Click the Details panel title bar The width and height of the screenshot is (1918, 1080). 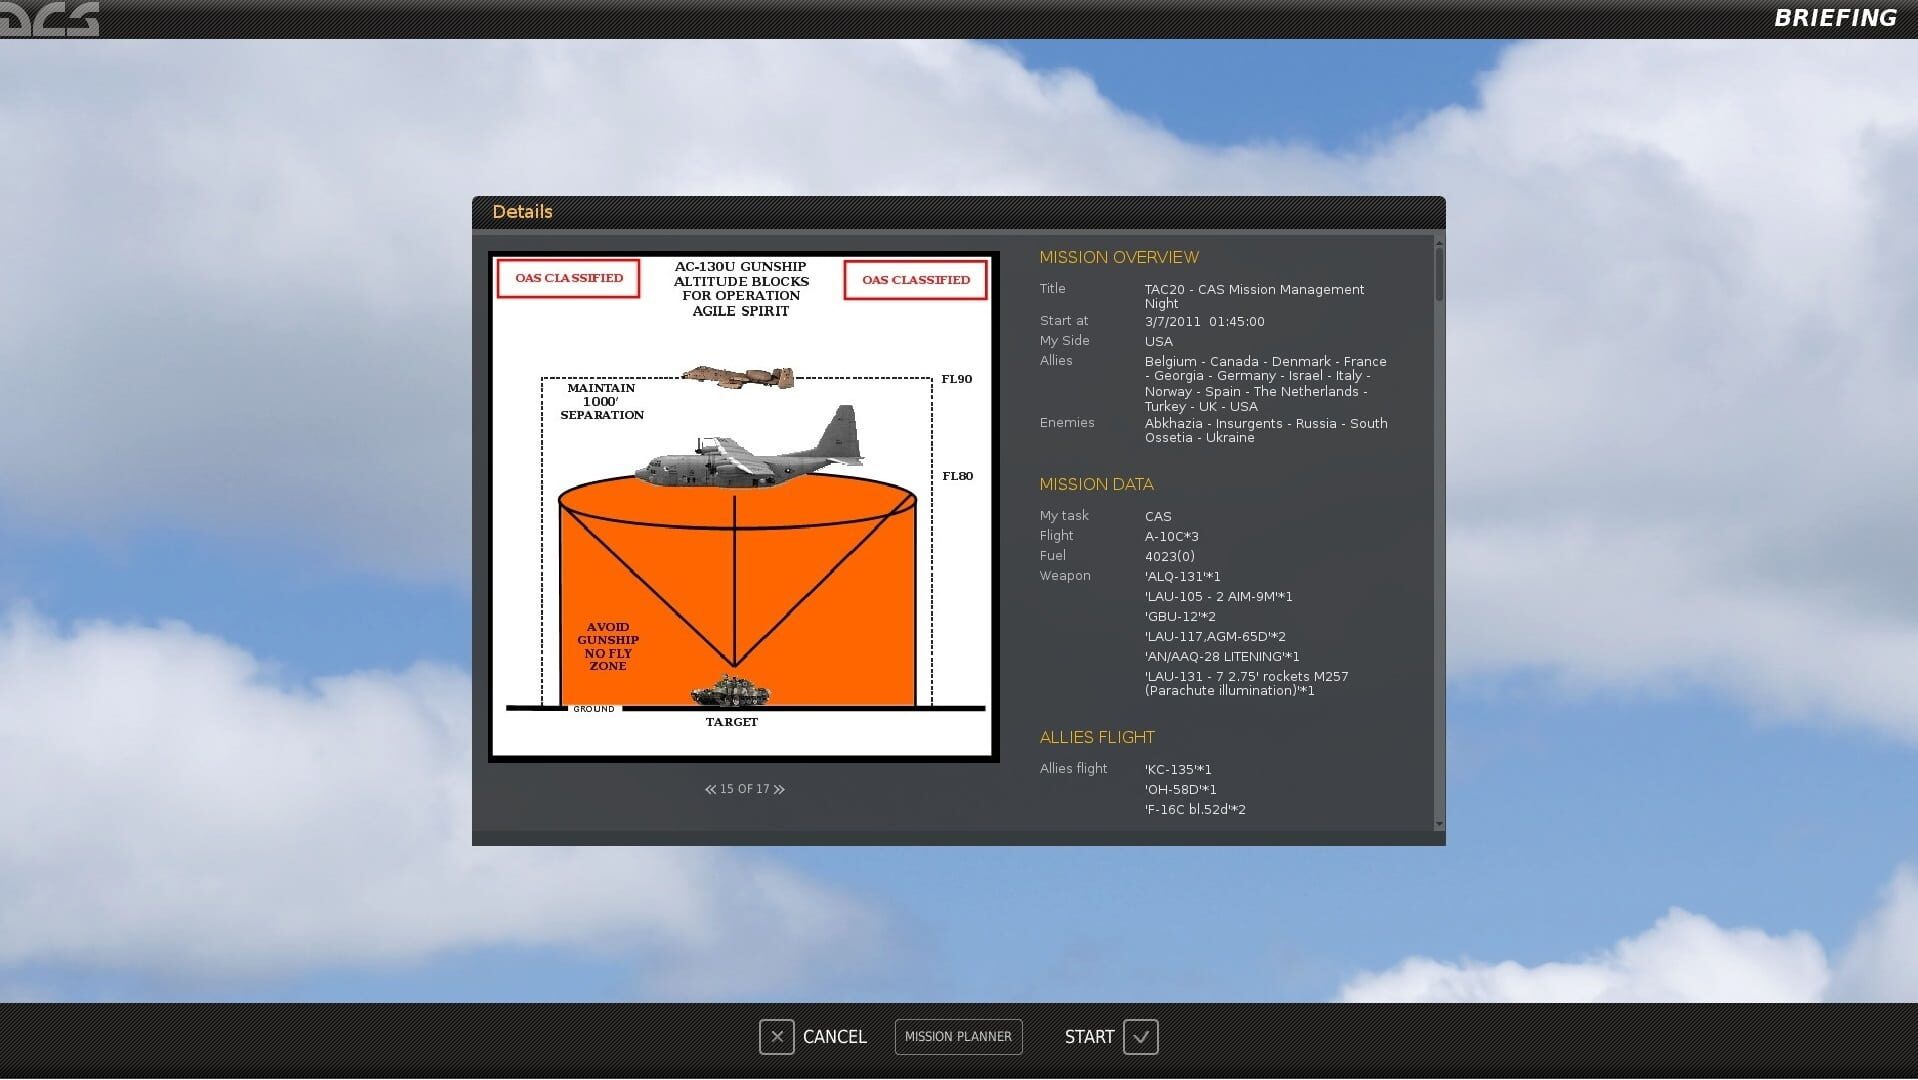(522, 211)
